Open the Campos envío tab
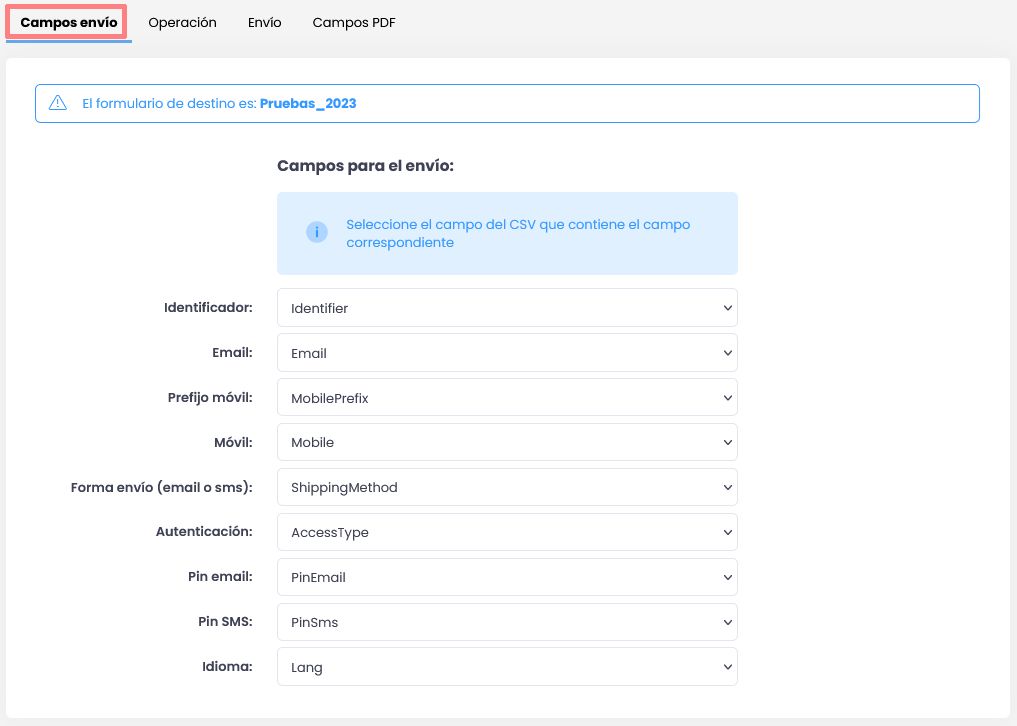The image size is (1017, 726). 68,22
